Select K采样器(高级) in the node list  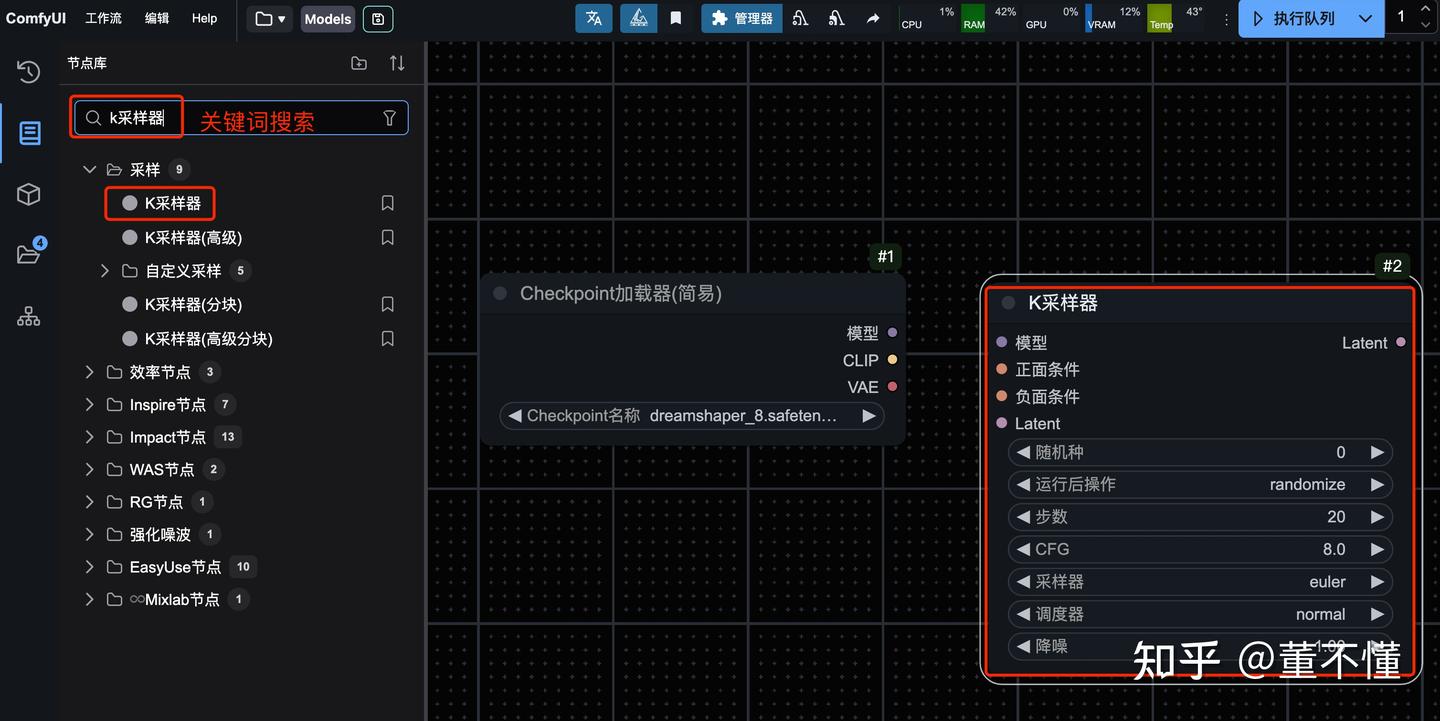pos(193,238)
